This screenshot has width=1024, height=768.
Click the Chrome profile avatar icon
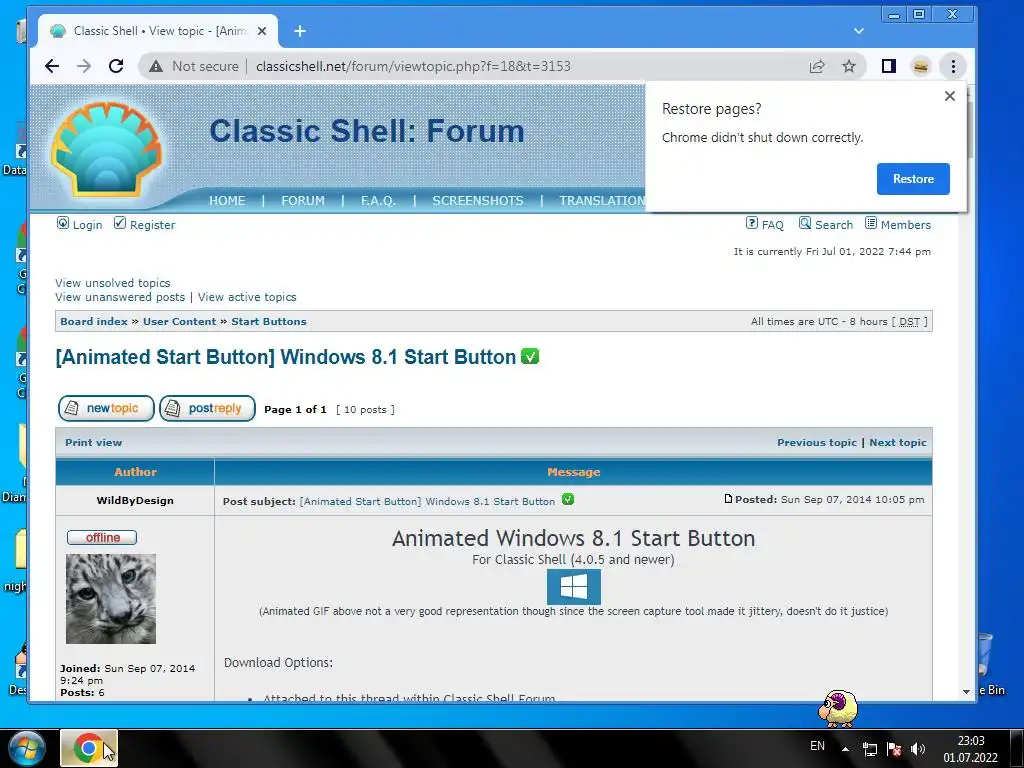pyautogui.click(x=921, y=66)
